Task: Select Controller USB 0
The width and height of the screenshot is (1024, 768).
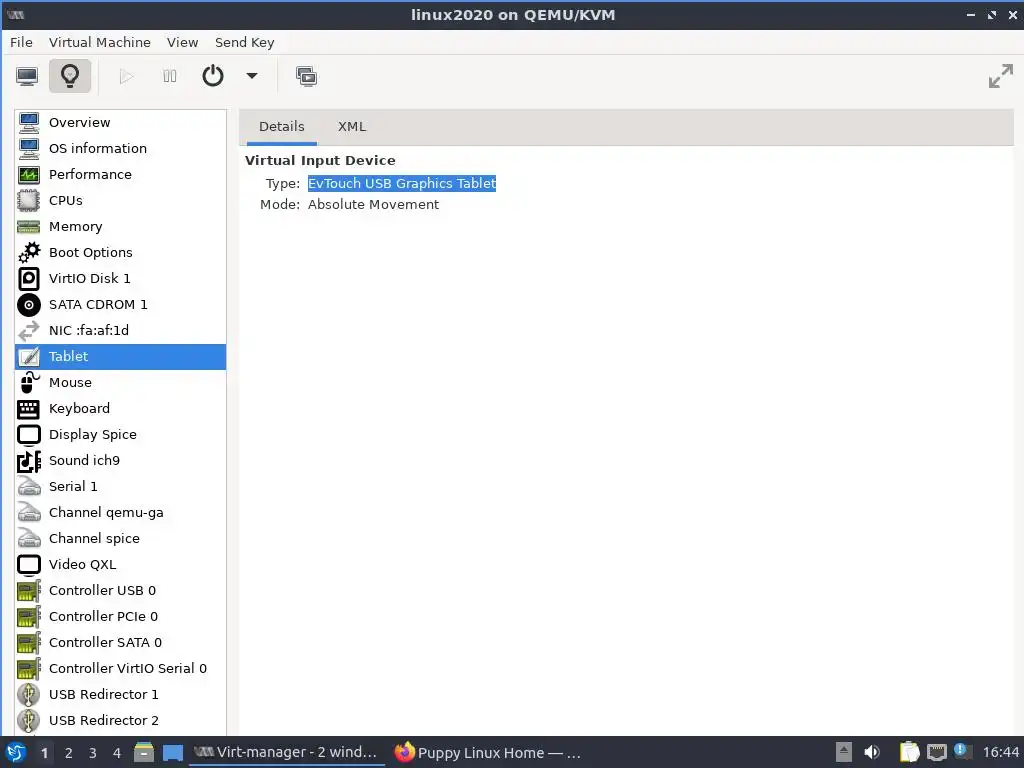Action: [121, 590]
